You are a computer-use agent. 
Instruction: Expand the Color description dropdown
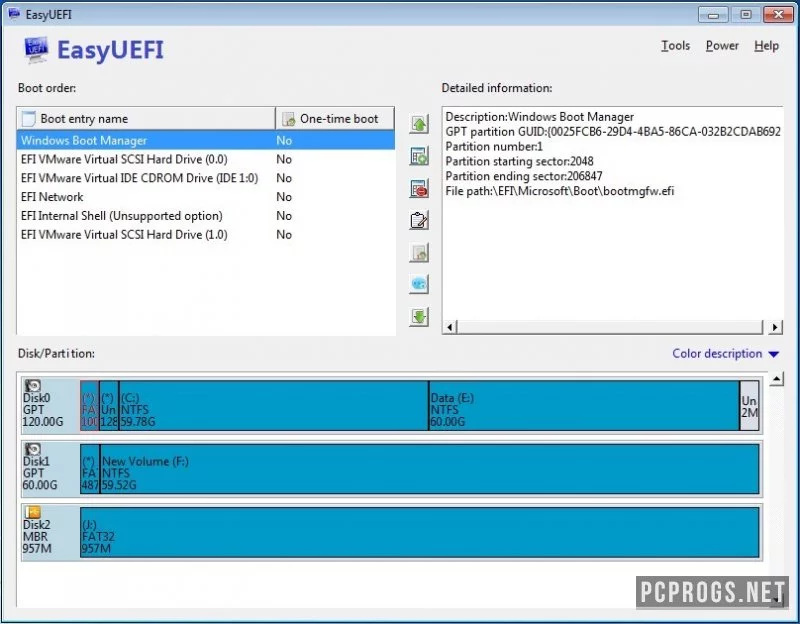pos(726,354)
